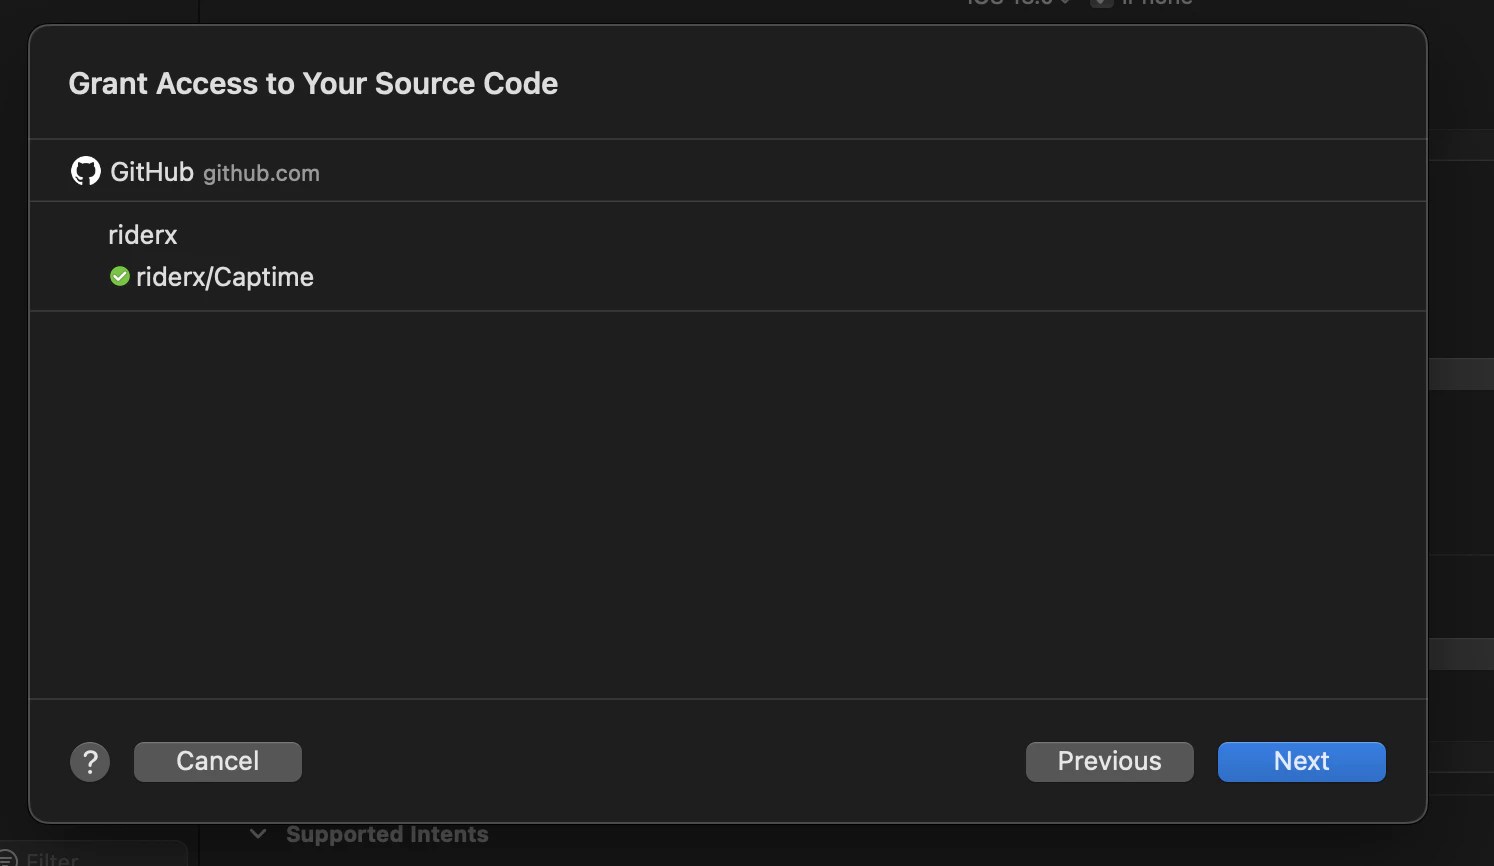The width and height of the screenshot is (1494, 866).
Task: Select the riderx/Captime repository
Action: tap(224, 276)
